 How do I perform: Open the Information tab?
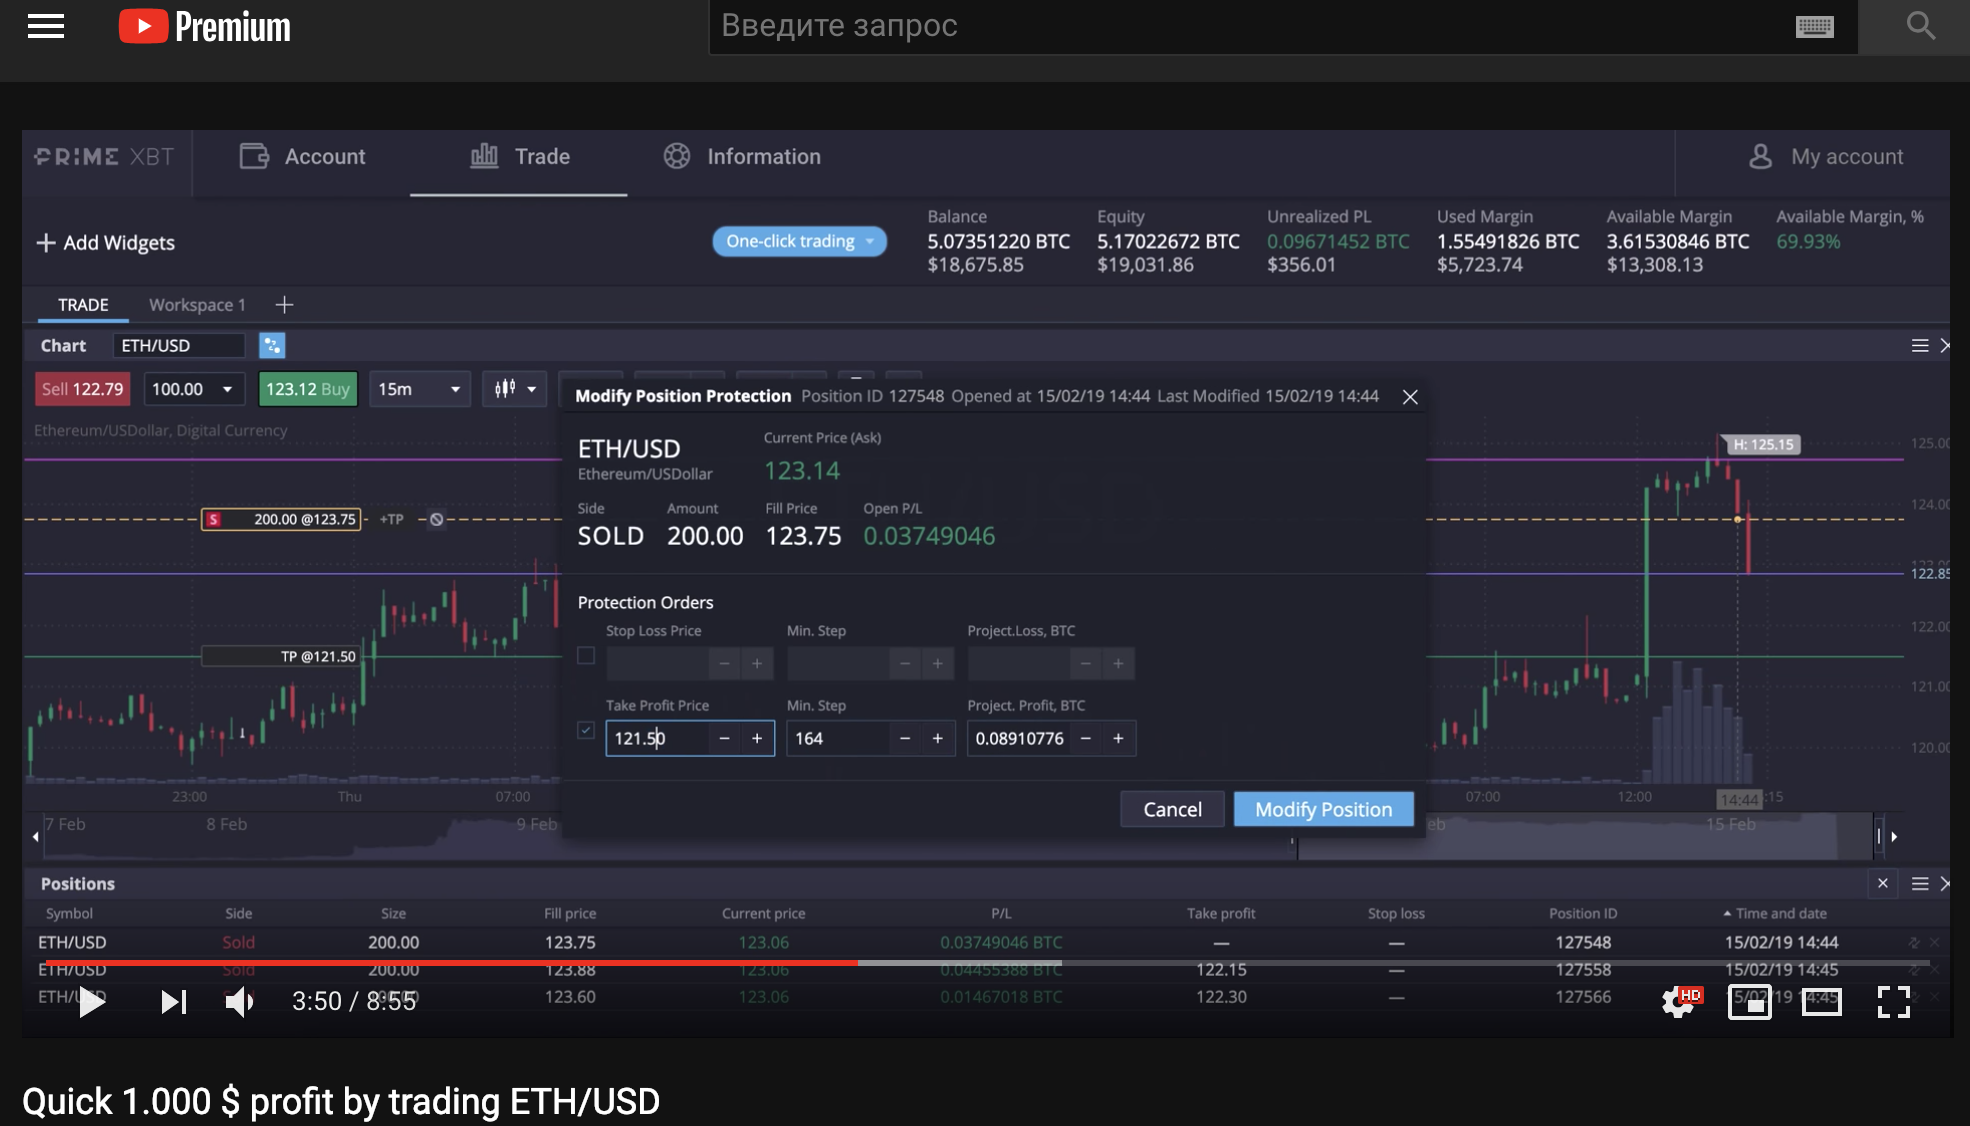742,157
